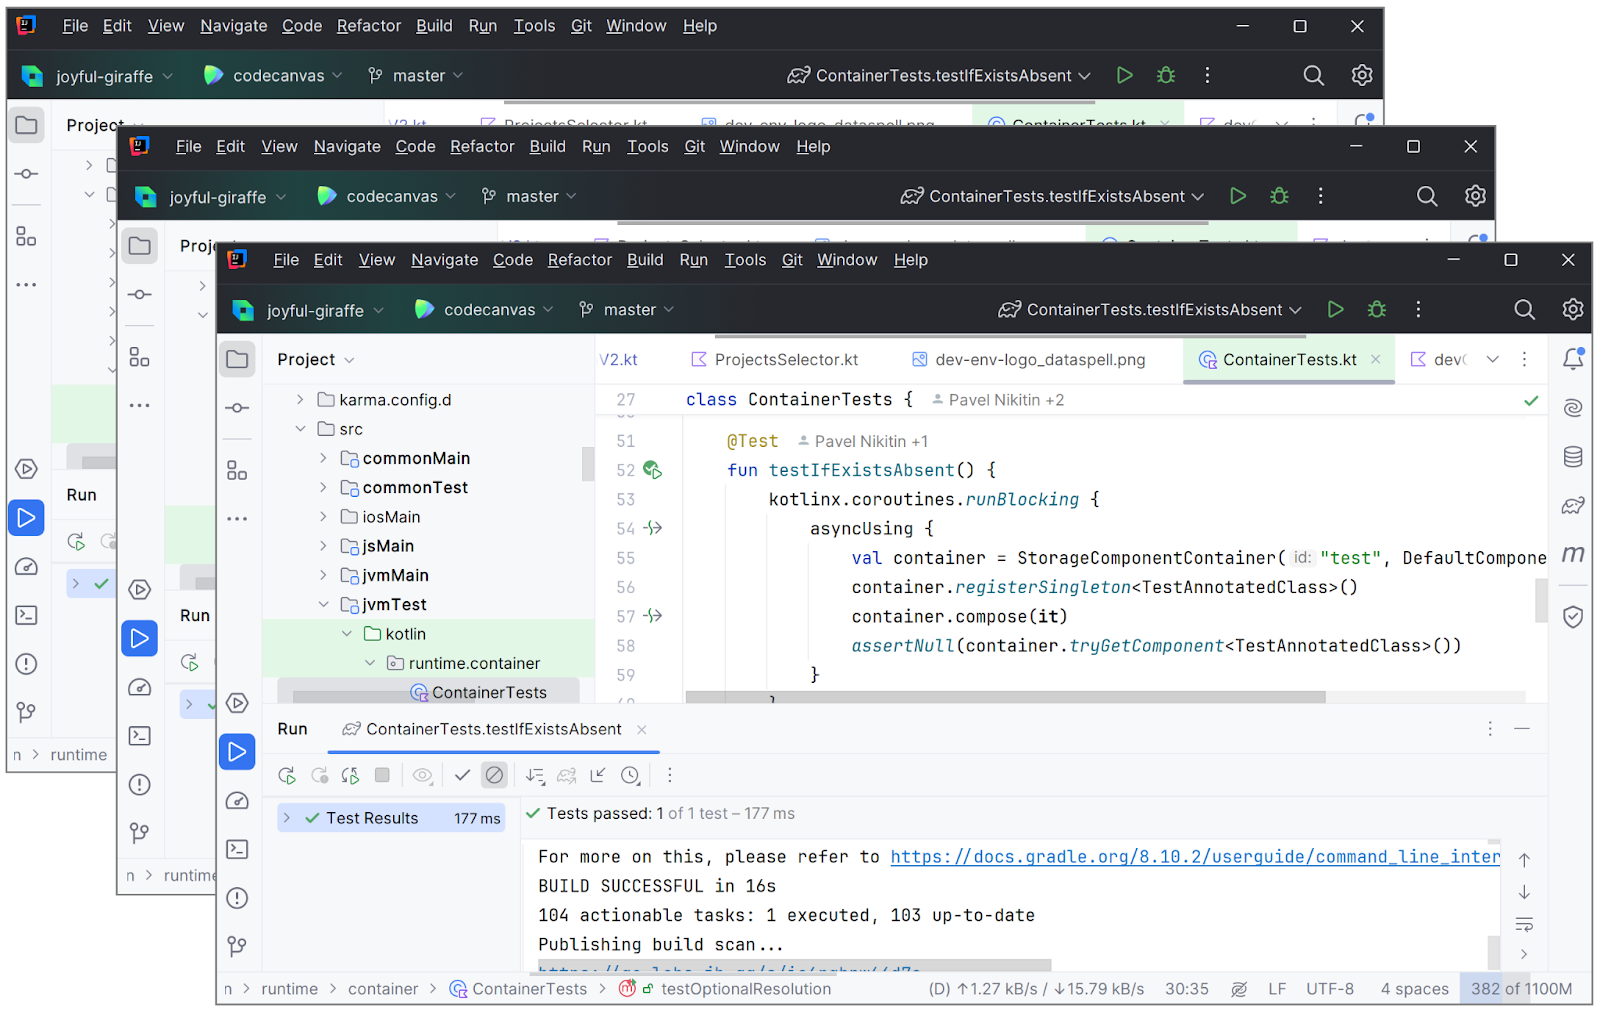1600x1012 pixels.
Task: Open the Tools menu in back window
Action: 534,26
